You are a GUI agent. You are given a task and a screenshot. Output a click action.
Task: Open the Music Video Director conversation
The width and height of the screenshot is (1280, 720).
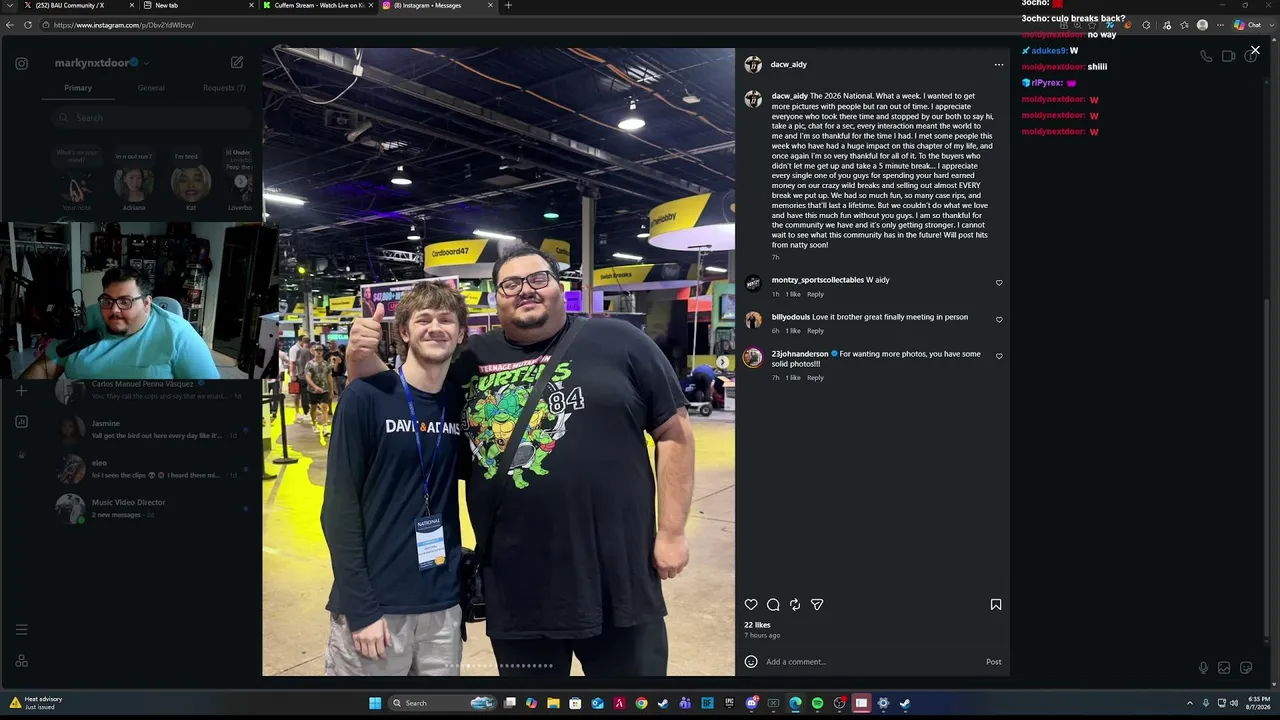pyautogui.click(x=152, y=508)
